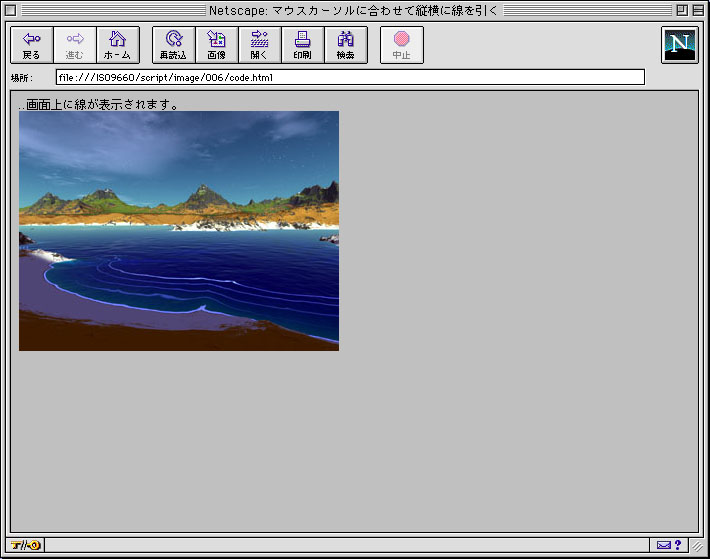710x559 pixels.
Task: Click the 場所: label
Action: pyautogui.click(x=22, y=78)
